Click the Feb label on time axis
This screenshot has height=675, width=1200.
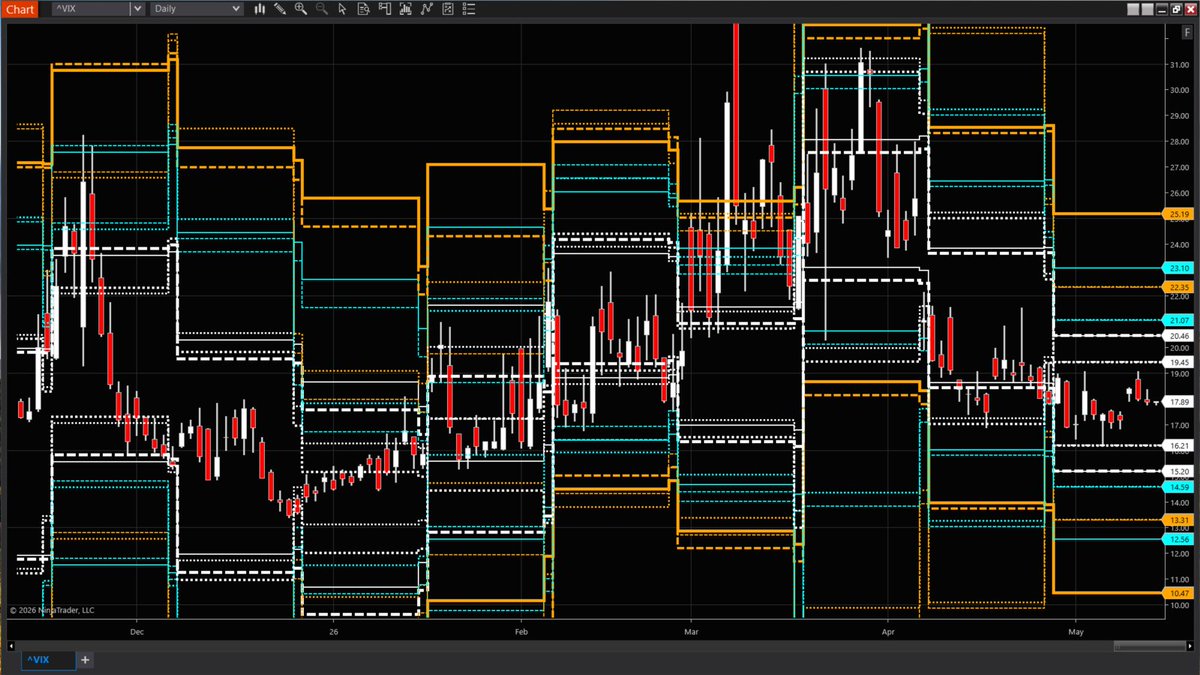coord(521,632)
